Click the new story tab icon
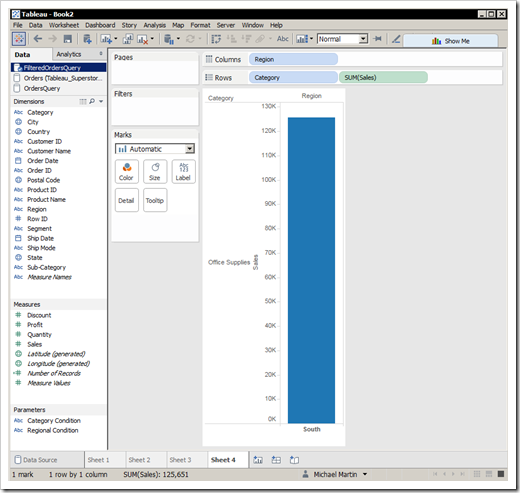Image resolution: width=520 pixels, height=493 pixels. point(294,460)
